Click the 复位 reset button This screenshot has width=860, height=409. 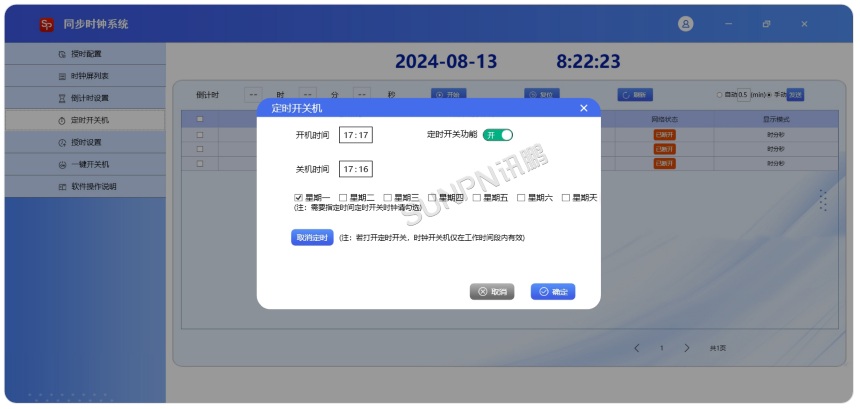[541, 95]
